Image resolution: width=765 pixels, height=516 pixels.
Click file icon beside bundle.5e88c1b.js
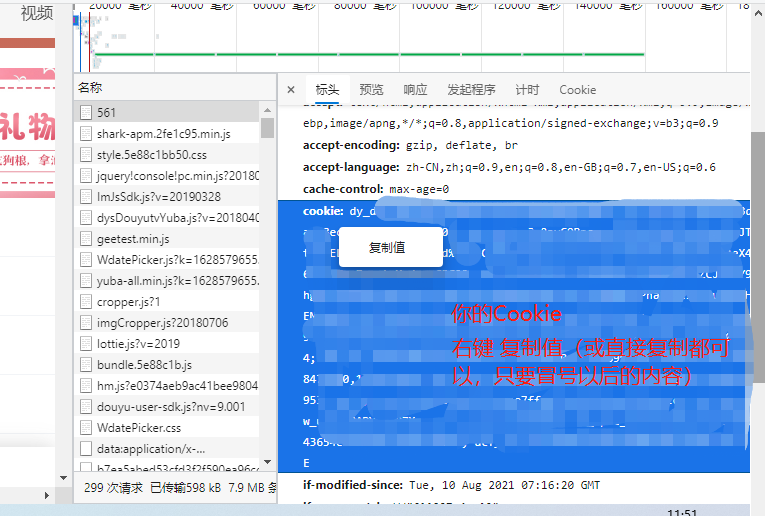pyautogui.click(x=86, y=365)
